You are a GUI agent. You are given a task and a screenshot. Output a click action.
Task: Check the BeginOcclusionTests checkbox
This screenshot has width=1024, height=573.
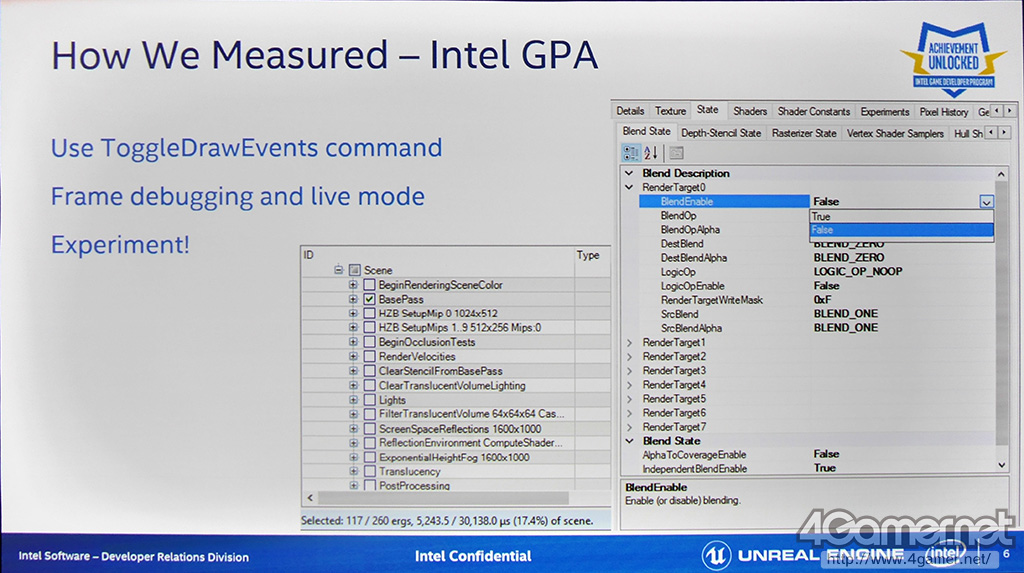[x=370, y=342]
